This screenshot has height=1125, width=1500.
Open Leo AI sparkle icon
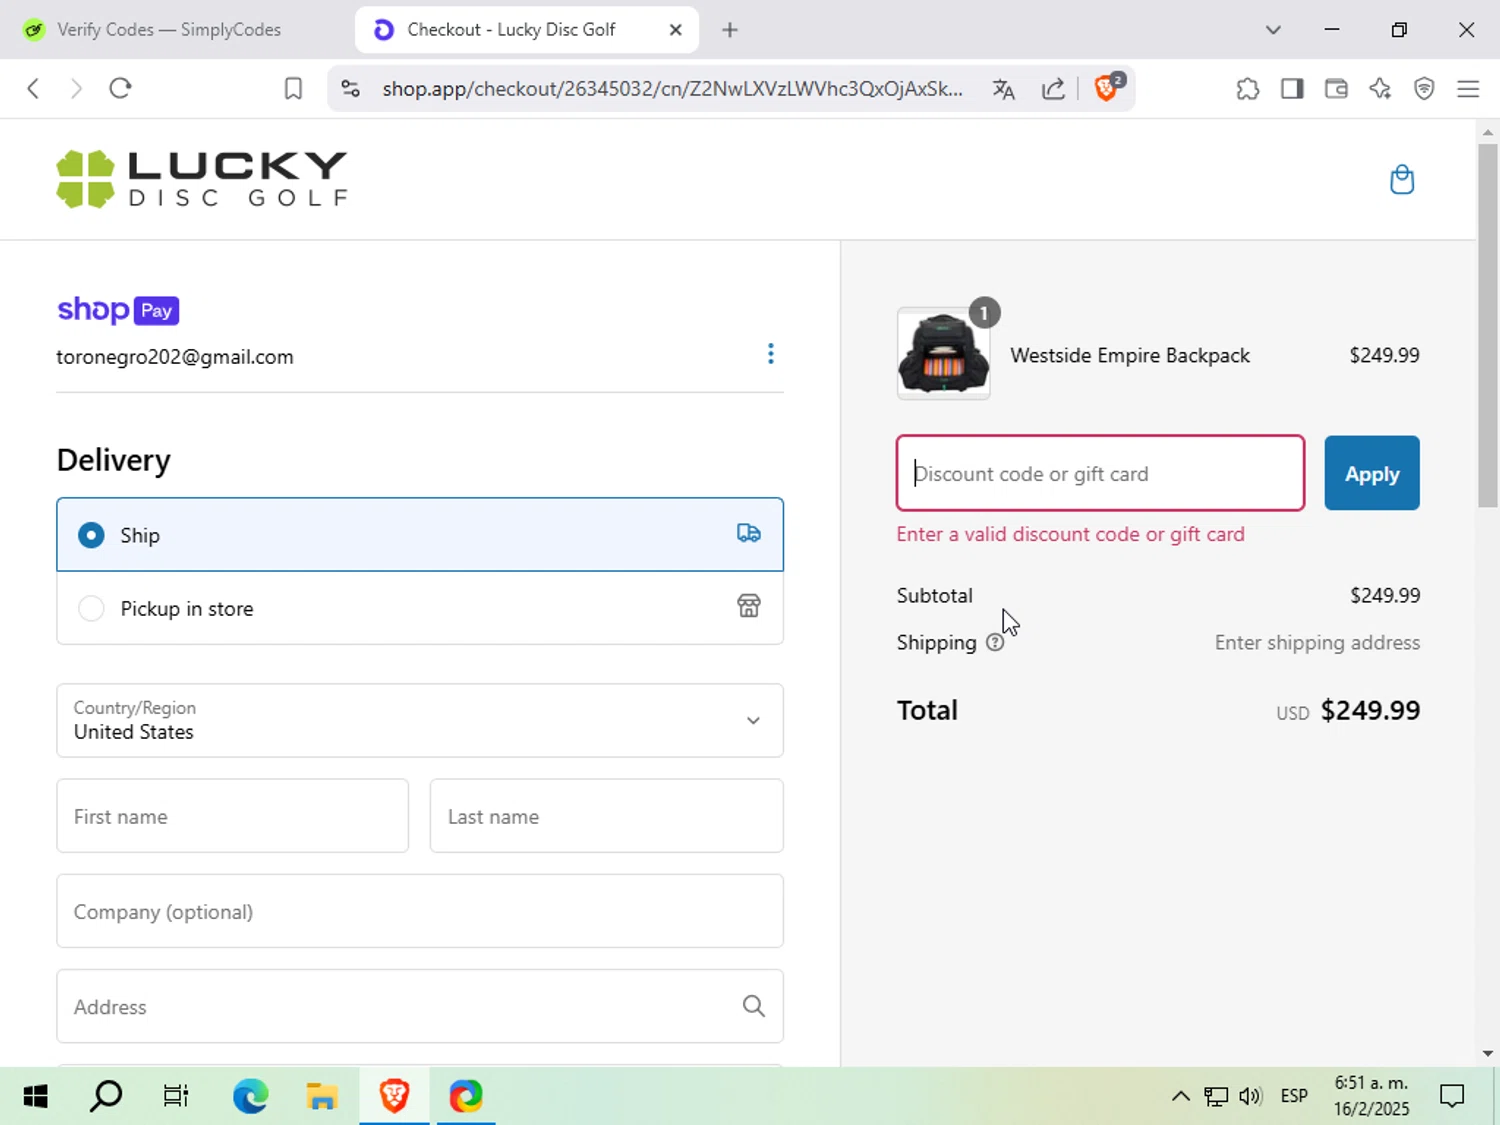click(x=1380, y=89)
